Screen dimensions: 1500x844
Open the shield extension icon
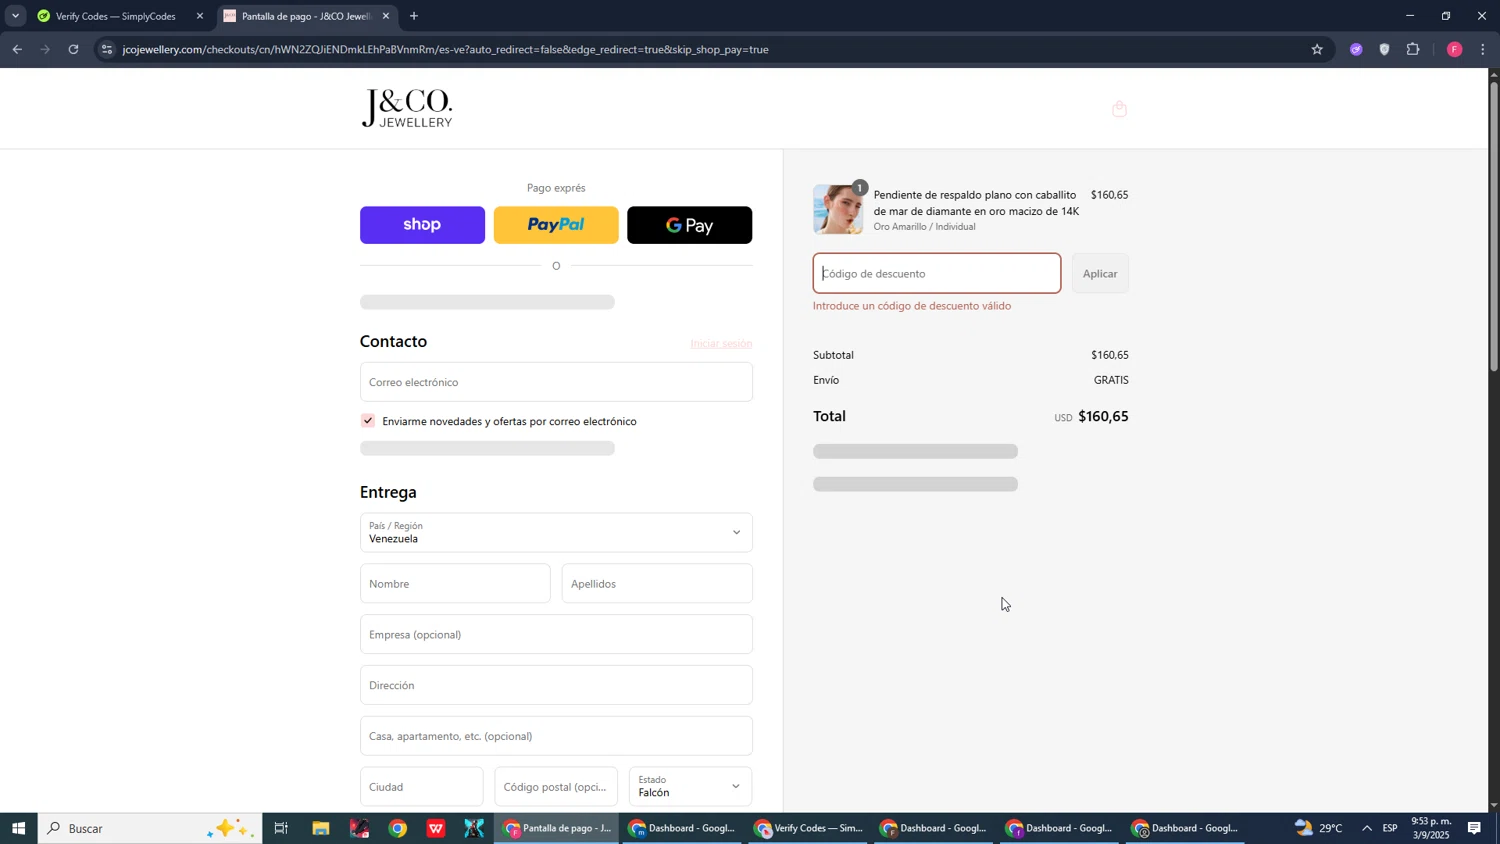coord(1384,49)
